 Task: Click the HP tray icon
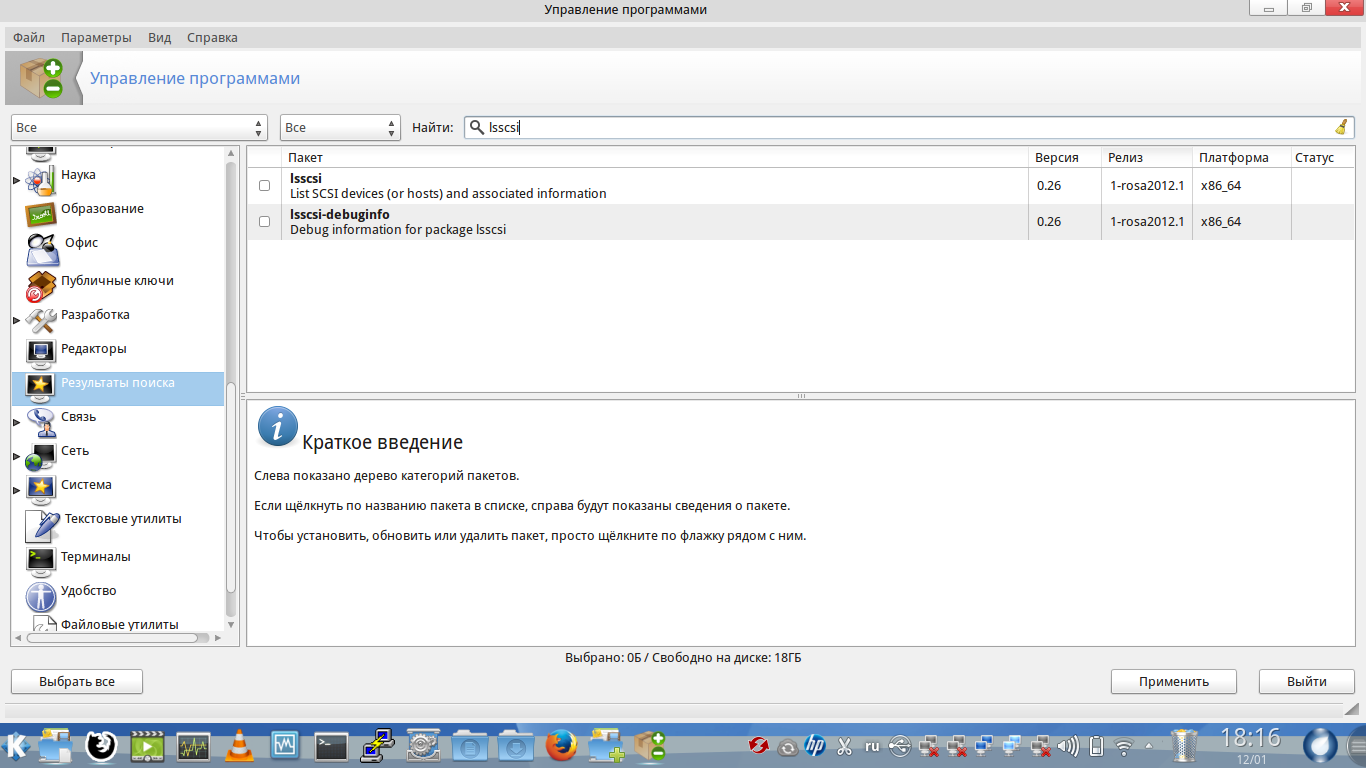(814, 746)
